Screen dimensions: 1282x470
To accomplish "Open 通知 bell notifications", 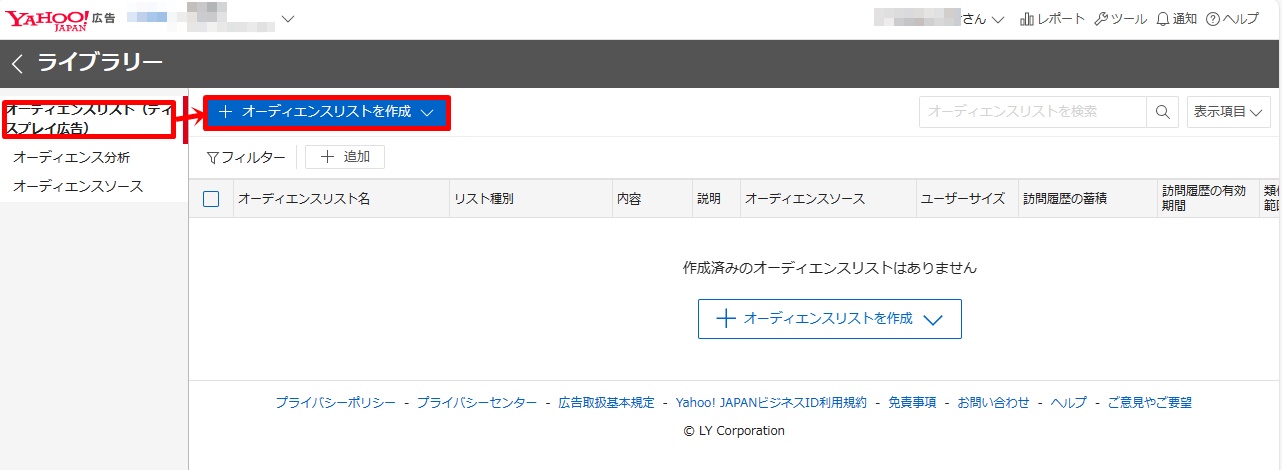I will tap(1176, 19).
